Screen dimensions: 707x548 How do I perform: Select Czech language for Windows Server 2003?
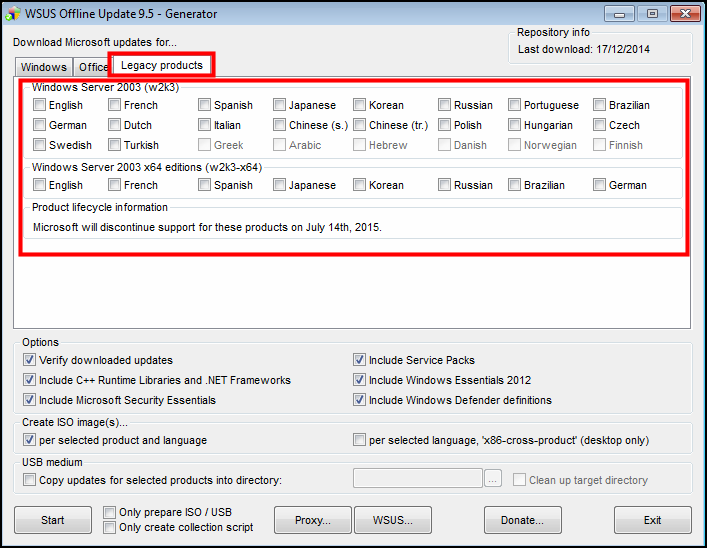[x=600, y=125]
